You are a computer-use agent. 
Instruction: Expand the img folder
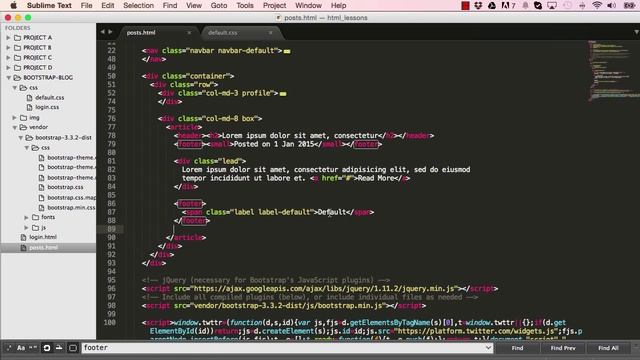pos(14,118)
